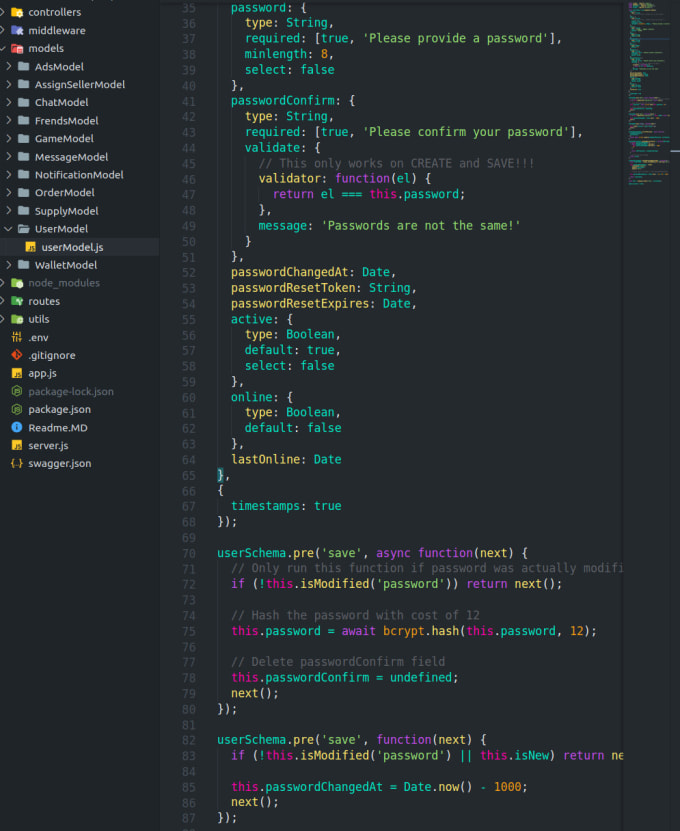680x831 pixels.
Task: Expand the FrendsModel folder chevron
Action: tap(8, 120)
